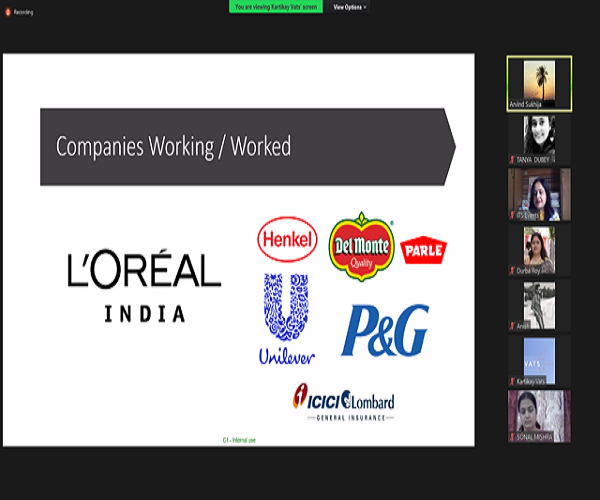Select SONAL MISHRA's participant tile
This screenshot has height=500, width=600.
(x=540, y=416)
